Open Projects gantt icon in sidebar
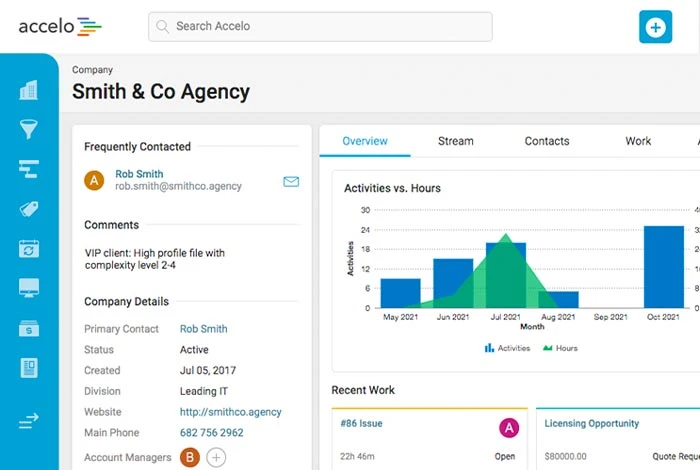 tap(29, 169)
